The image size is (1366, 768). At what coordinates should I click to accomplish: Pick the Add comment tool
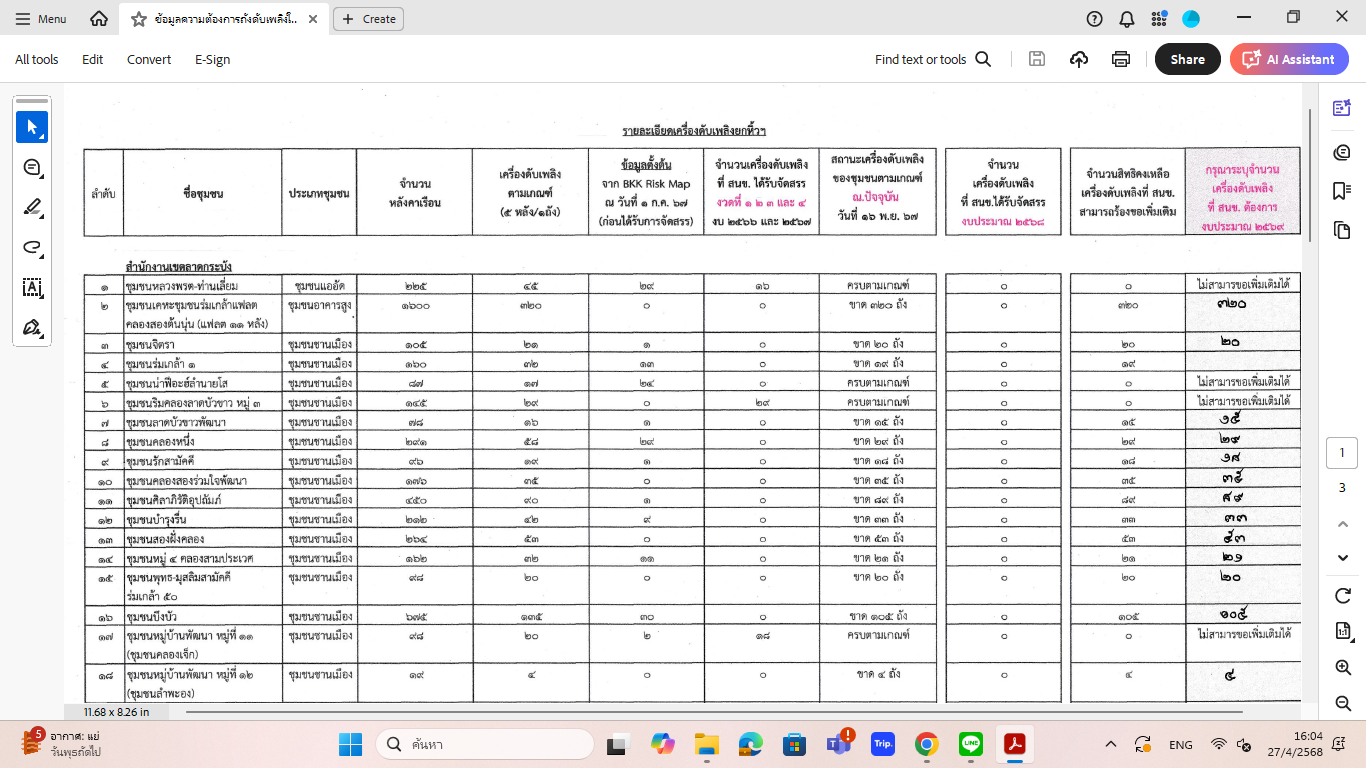point(32,167)
